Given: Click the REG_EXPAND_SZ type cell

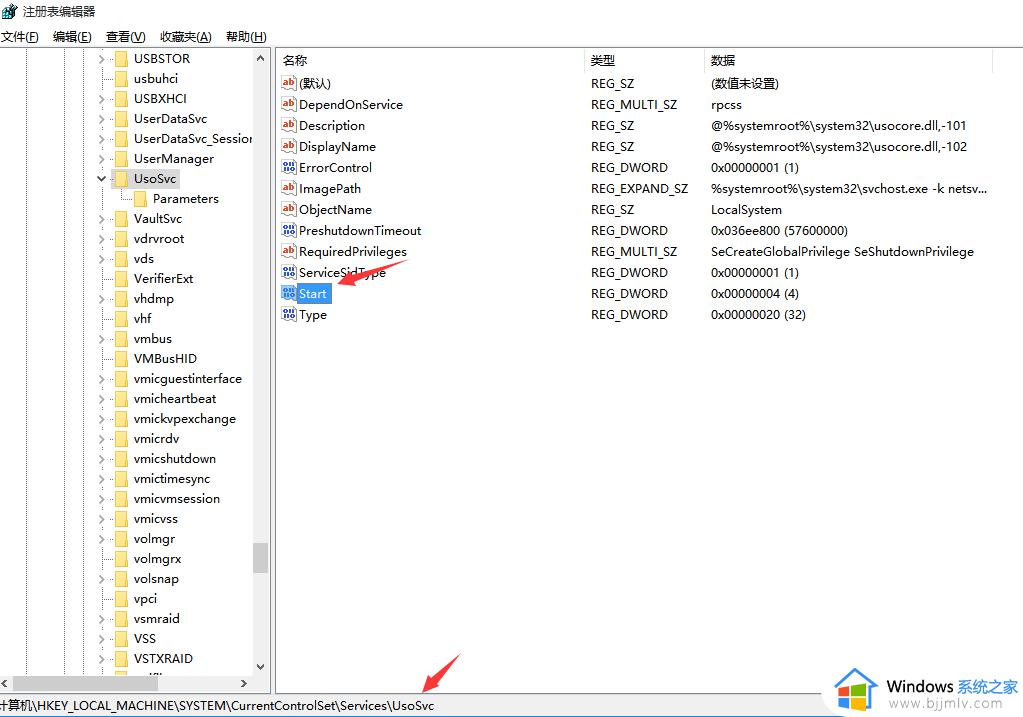Looking at the screenshot, I should 639,189.
